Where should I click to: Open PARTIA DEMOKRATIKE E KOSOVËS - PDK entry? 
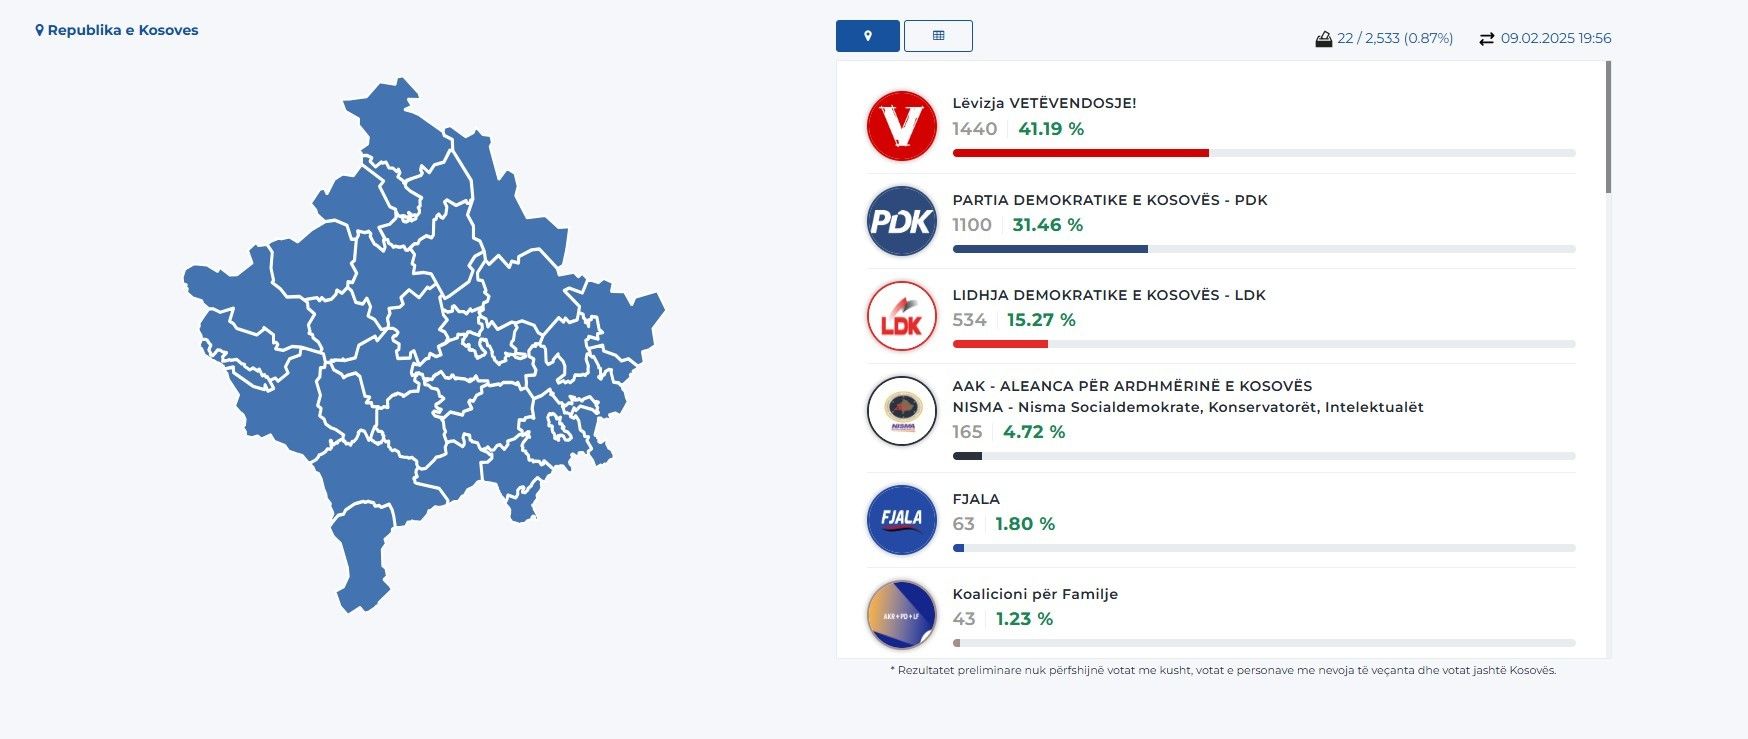(x=1109, y=200)
